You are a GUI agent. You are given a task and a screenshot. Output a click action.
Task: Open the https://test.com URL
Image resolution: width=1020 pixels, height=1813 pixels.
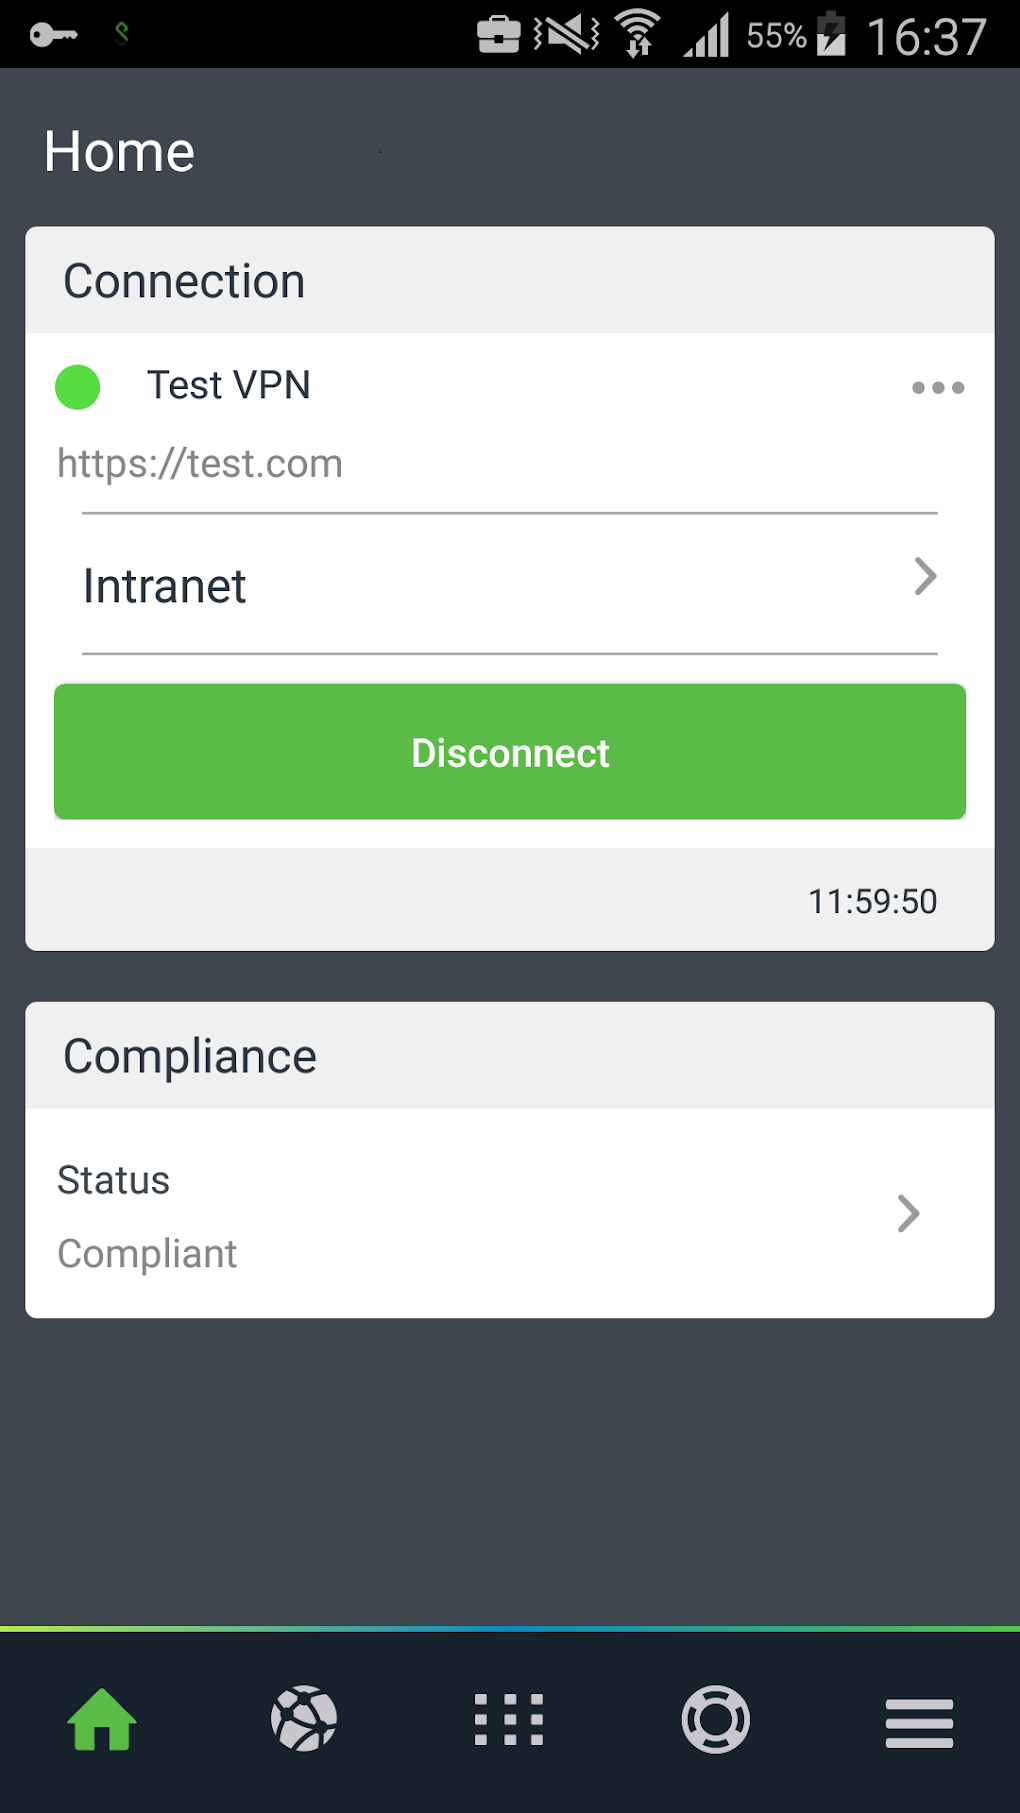[200, 464]
